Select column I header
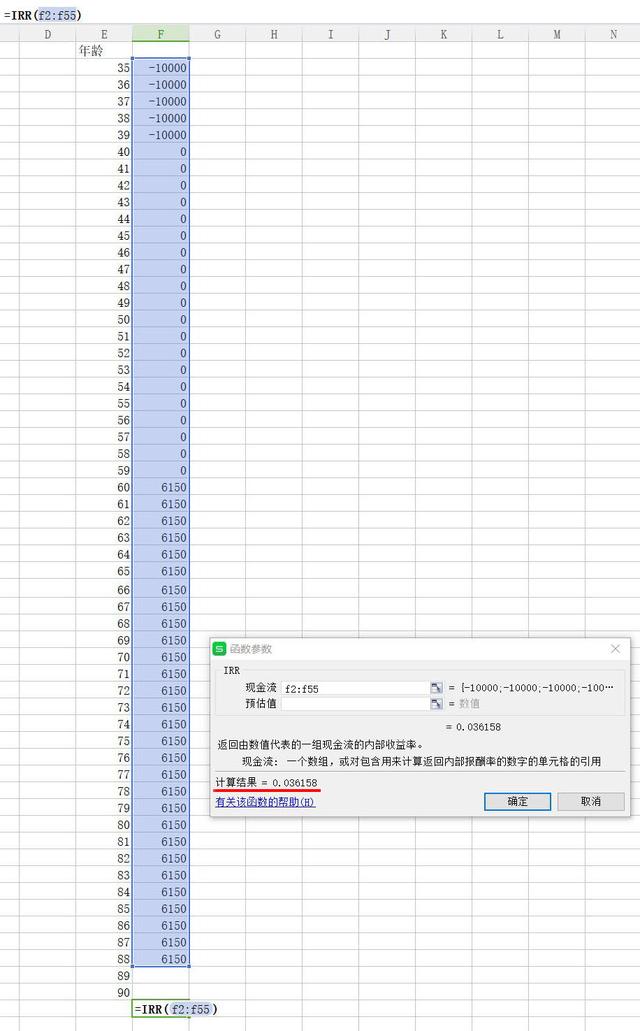The height and width of the screenshot is (1031, 640). (x=330, y=34)
